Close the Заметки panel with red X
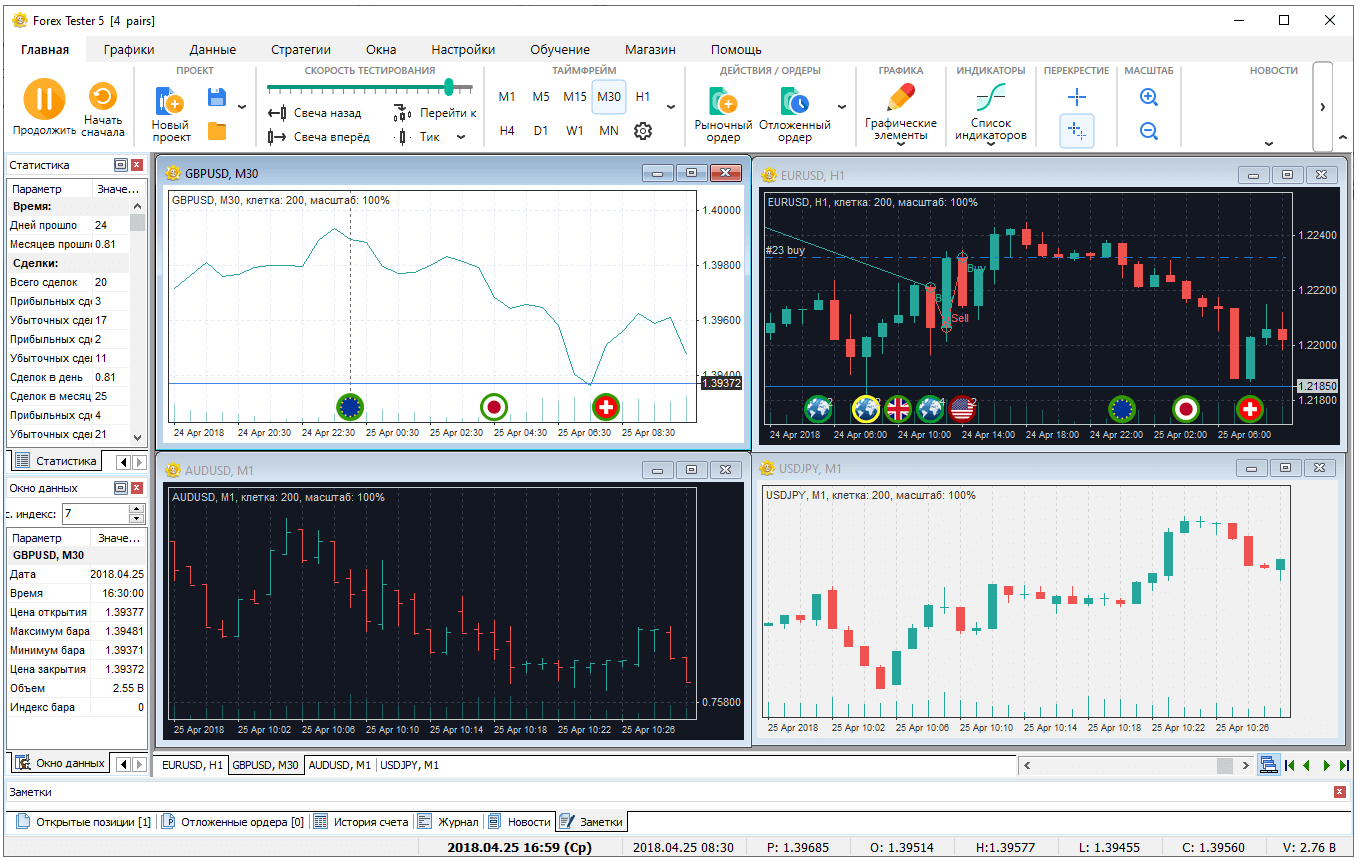The image size is (1359, 860). pyautogui.click(x=1340, y=792)
